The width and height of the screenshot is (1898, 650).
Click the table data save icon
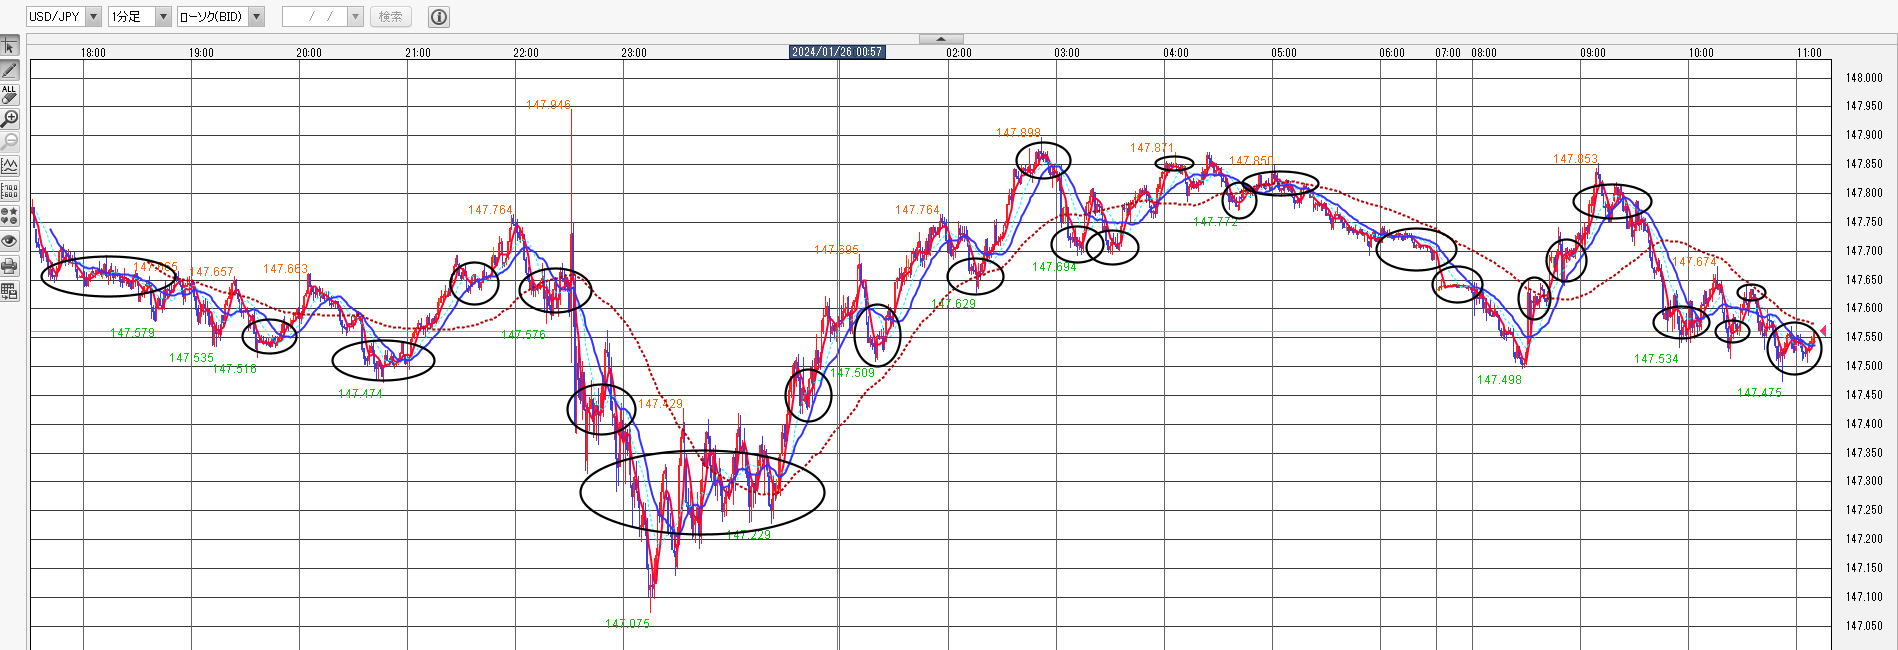pos(9,291)
